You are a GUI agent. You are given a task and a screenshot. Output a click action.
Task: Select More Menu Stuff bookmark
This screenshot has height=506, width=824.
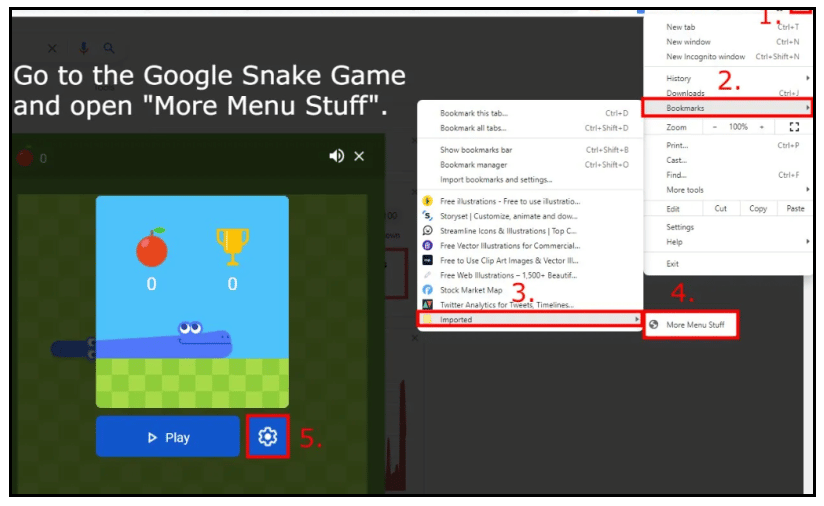(695, 325)
